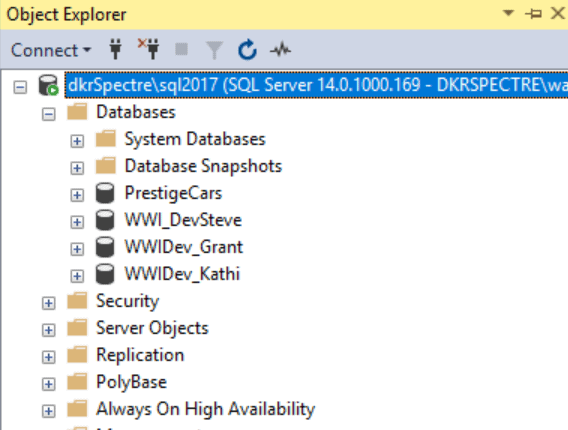
Task: Click the Server Objects folder icon
Action: tap(77, 327)
